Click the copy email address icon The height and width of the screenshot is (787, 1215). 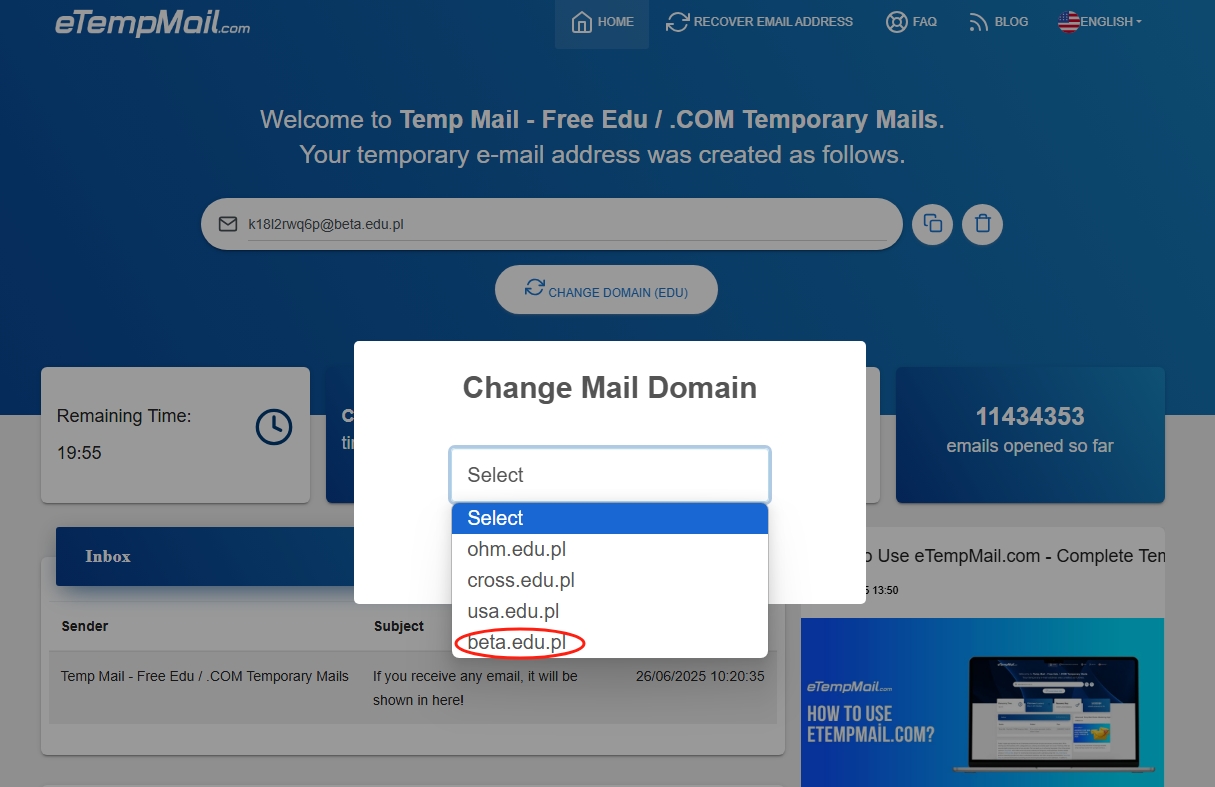click(932, 224)
